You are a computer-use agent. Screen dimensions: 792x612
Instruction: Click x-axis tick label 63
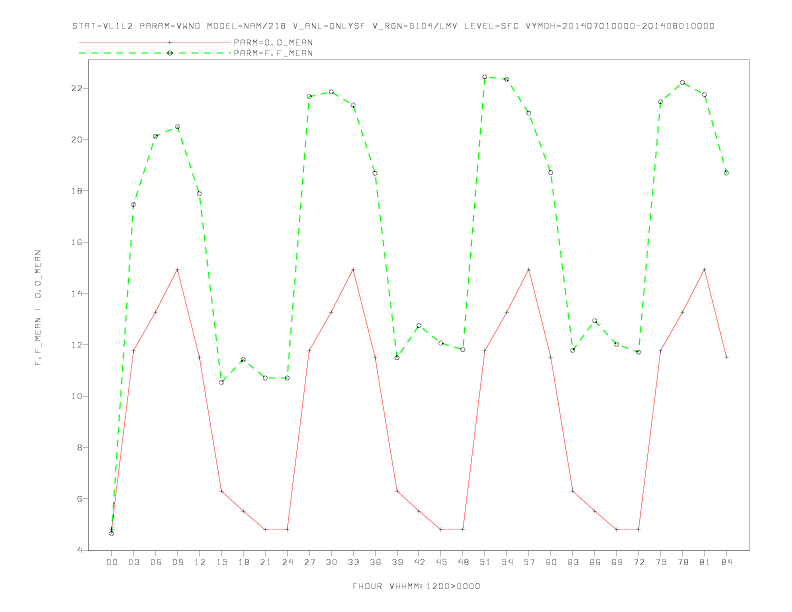(573, 562)
